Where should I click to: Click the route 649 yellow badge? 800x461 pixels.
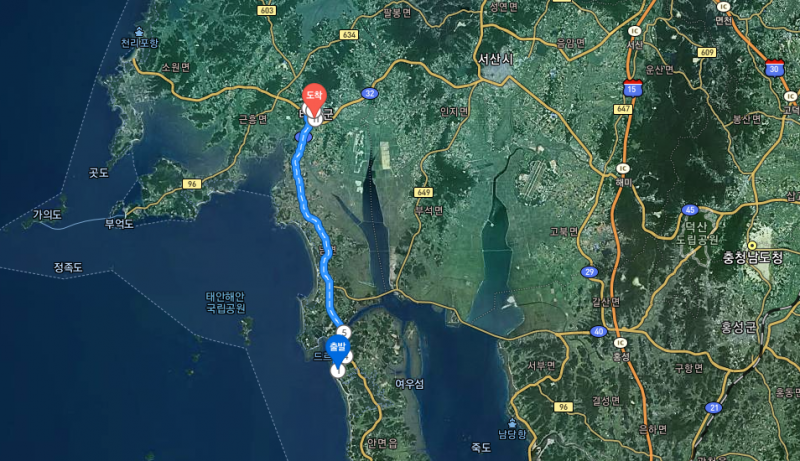(x=423, y=192)
